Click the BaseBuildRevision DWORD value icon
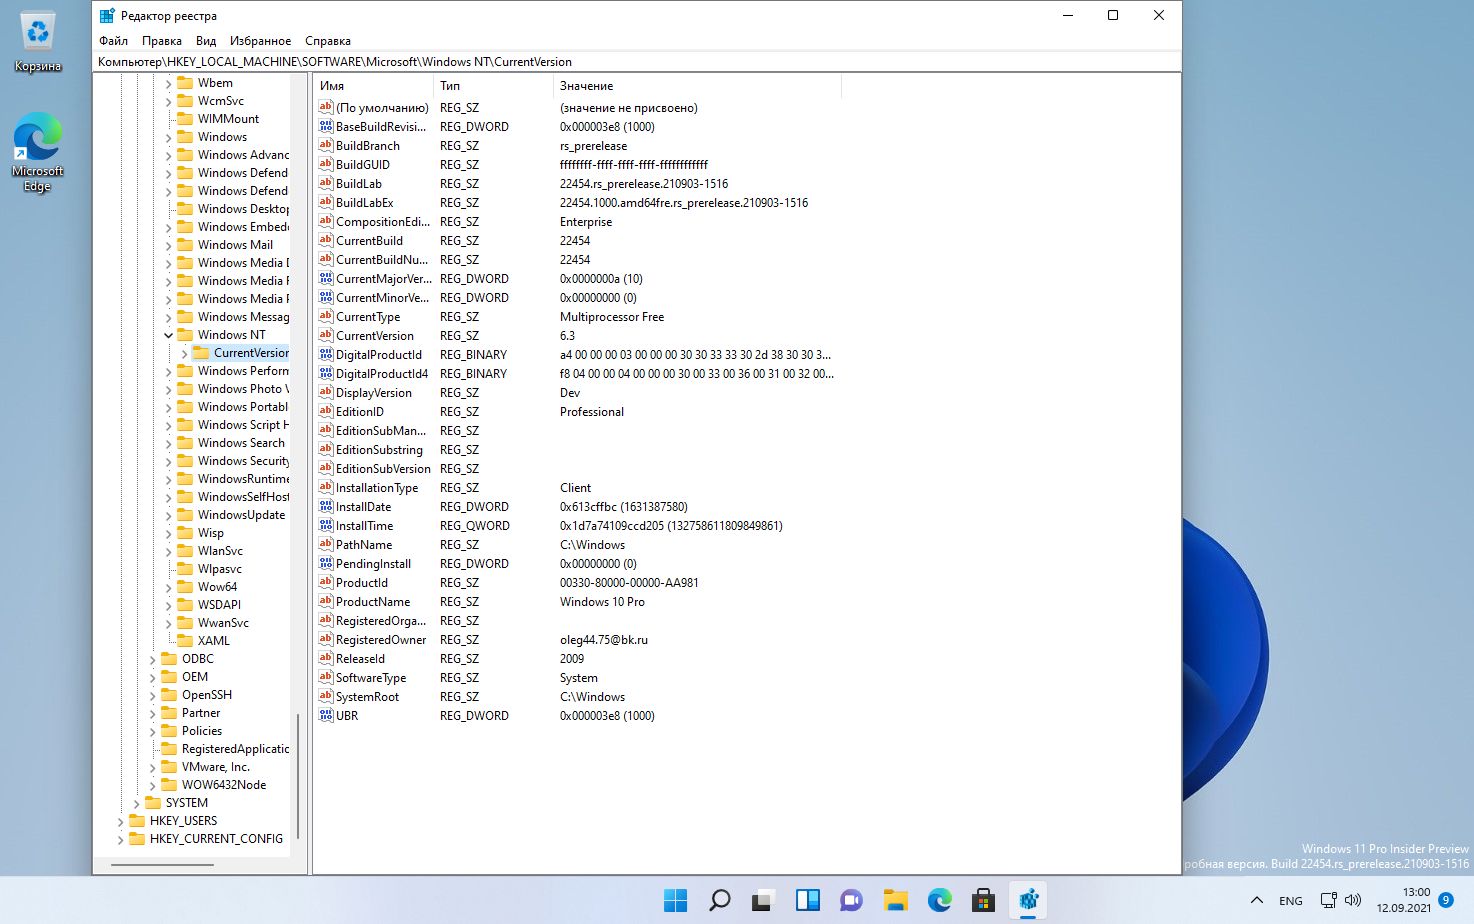Image resolution: width=1474 pixels, height=924 pixels. click(x=326, y=127)
